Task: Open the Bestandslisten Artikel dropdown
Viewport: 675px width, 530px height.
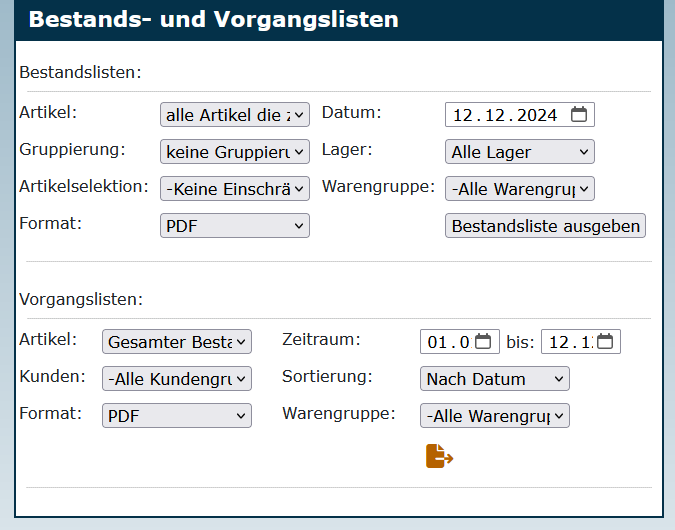Action: coord(235,115)
